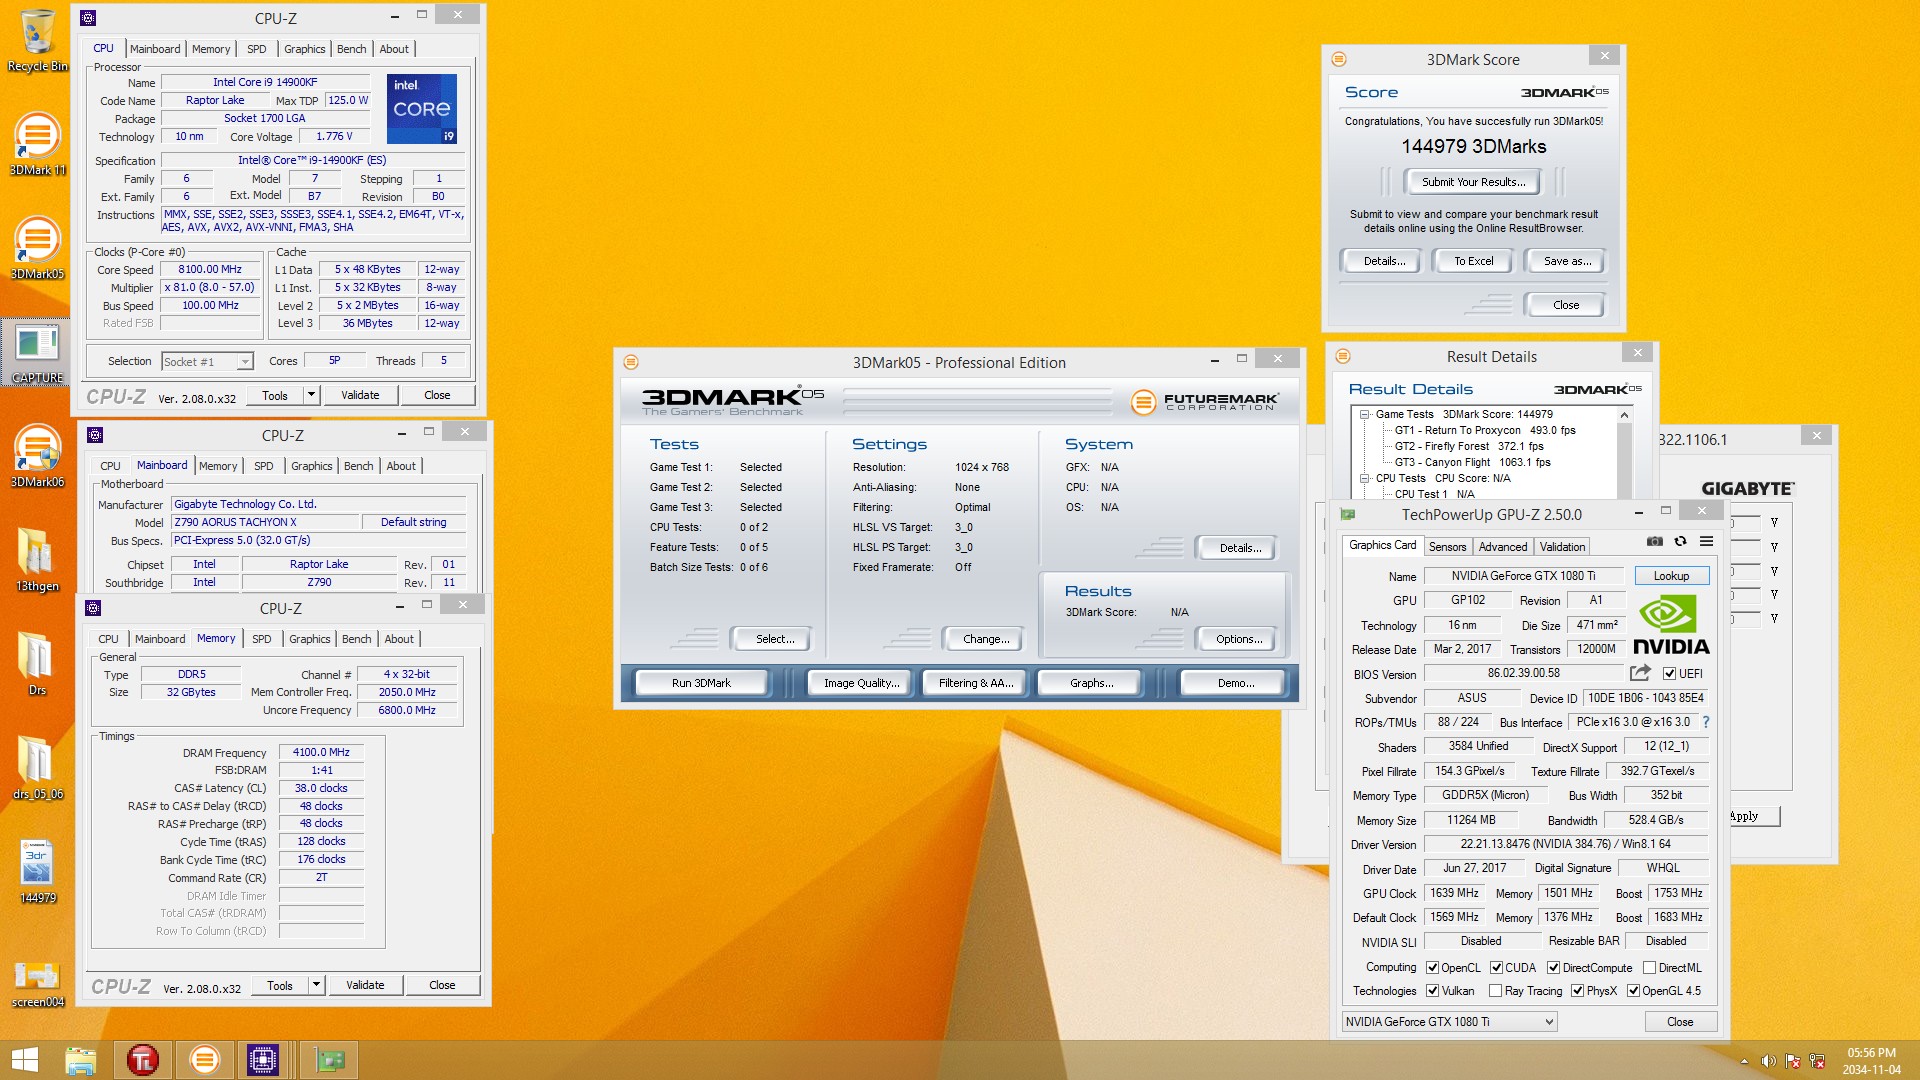The image size is (1920, 1080).
Task: Switch to GPU-Z taskbar icon
Action: (330, 1060)
